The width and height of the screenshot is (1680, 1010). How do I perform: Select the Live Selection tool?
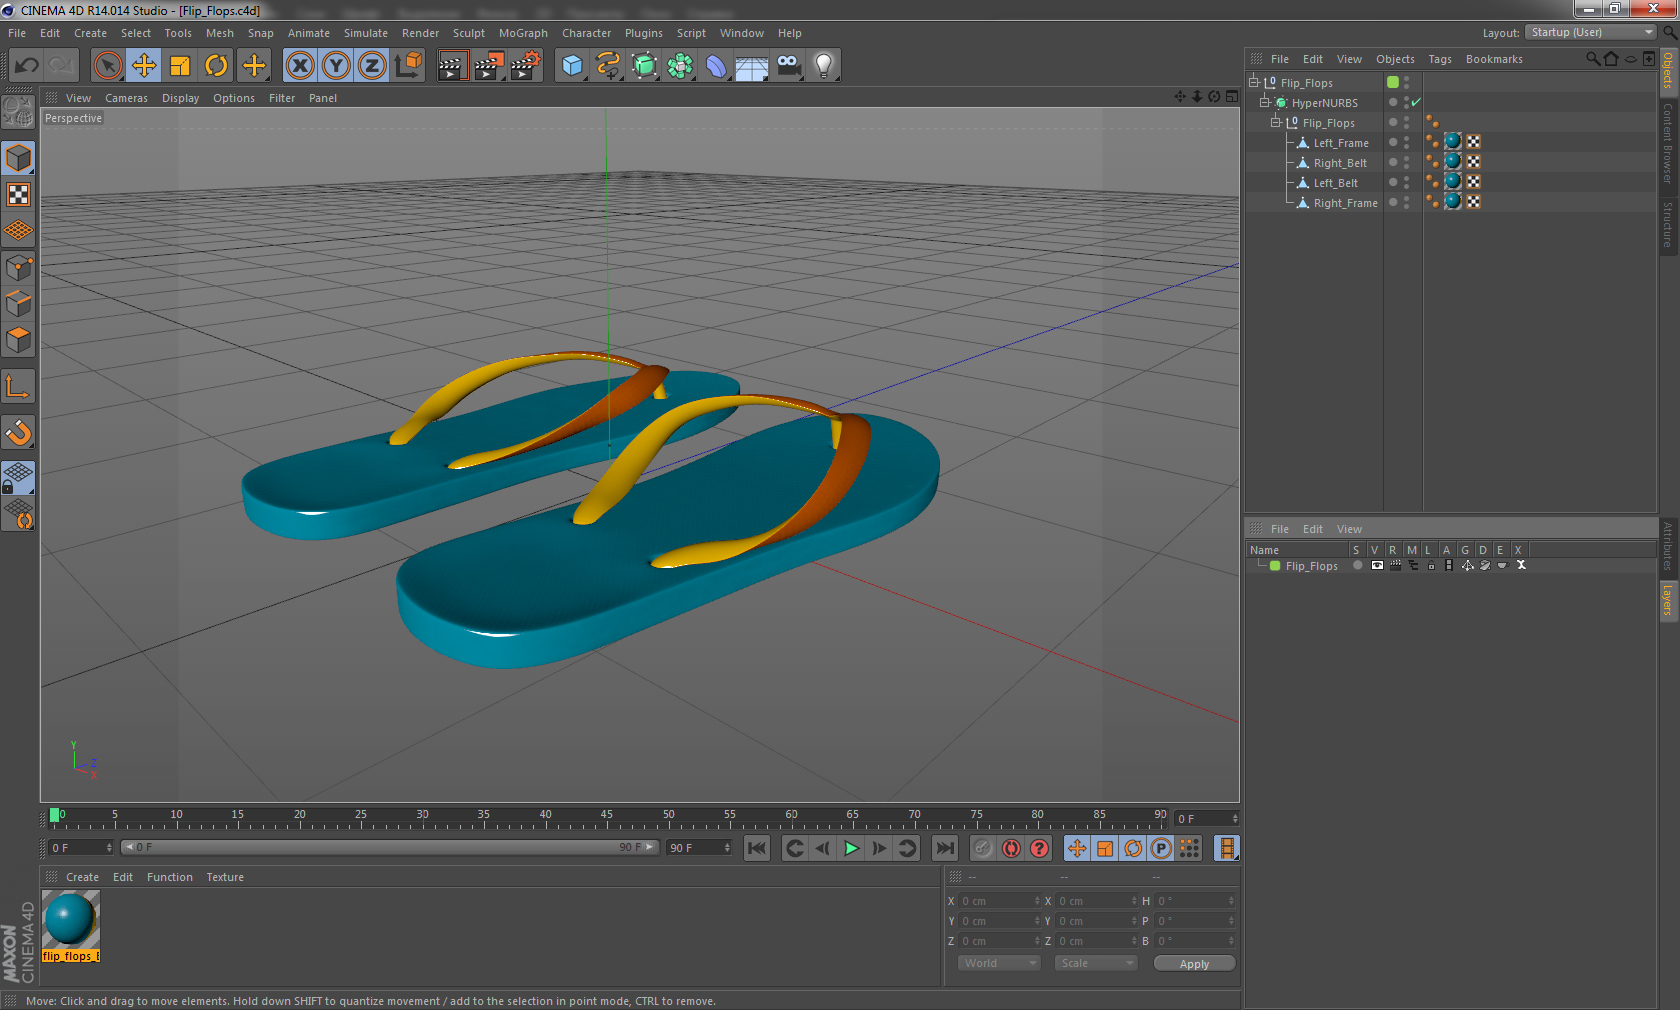click(108, 66)
